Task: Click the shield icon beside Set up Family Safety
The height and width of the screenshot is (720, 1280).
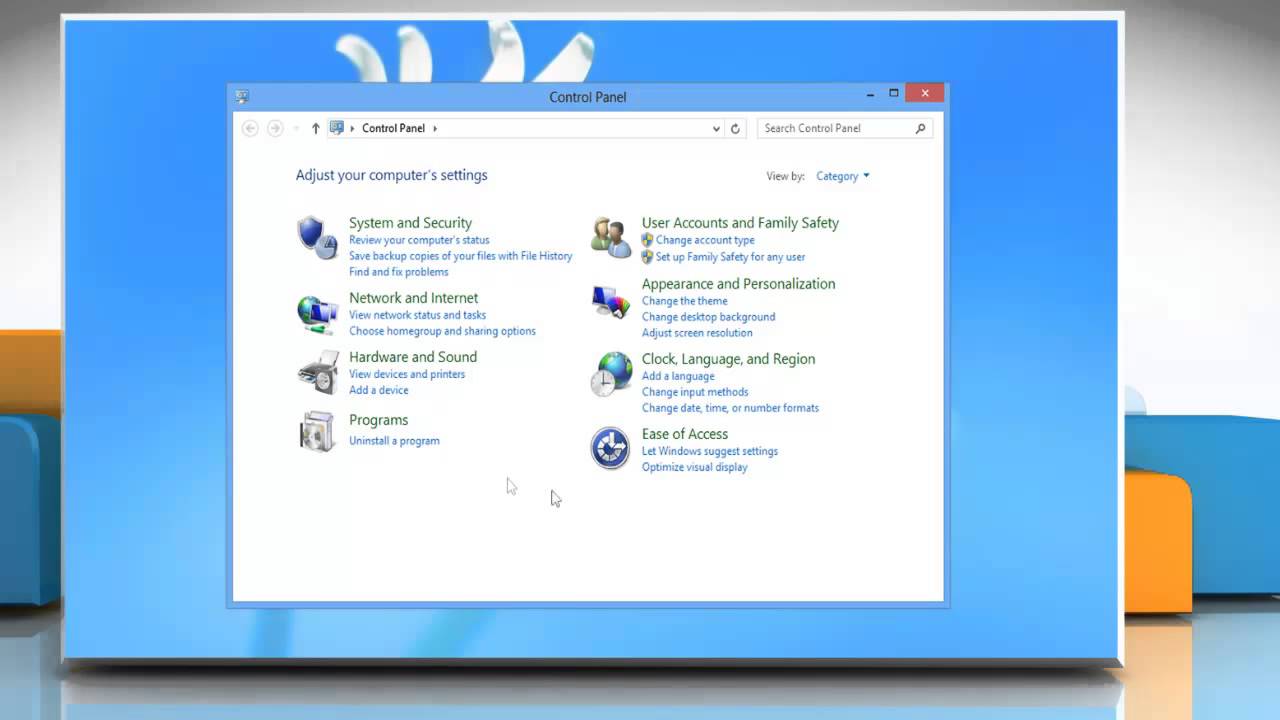Action: point(647,257)
